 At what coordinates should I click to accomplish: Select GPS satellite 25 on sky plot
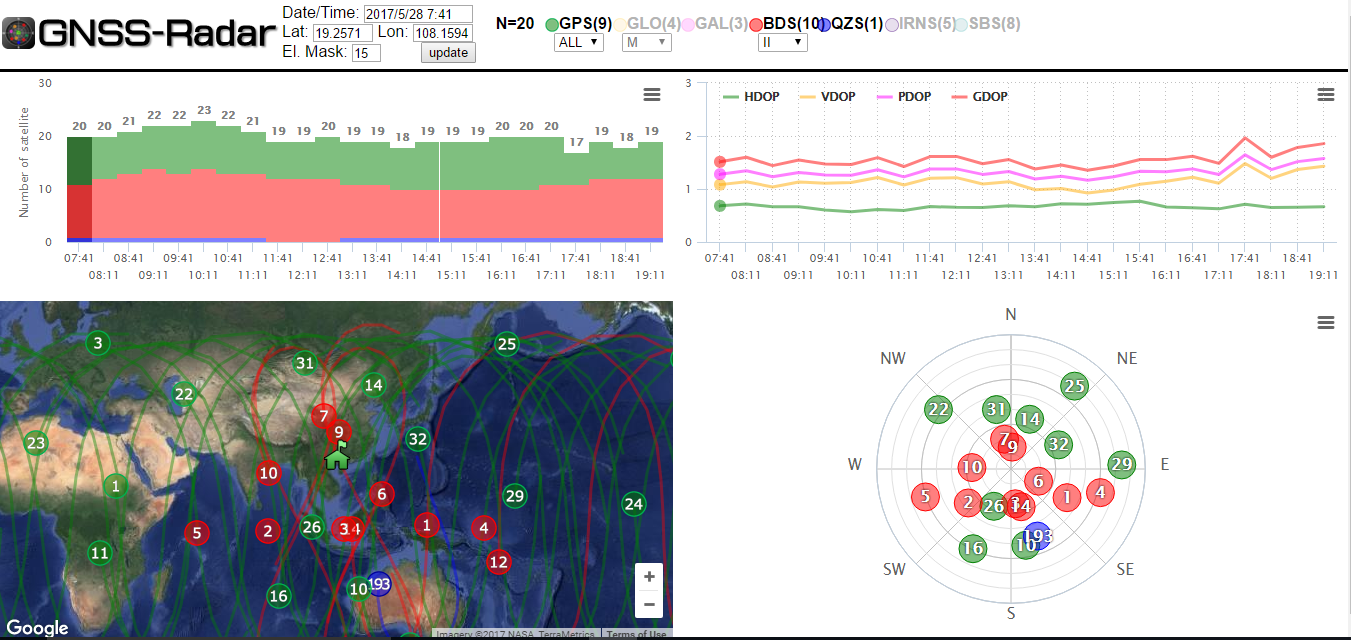(x=1074, y=386)
